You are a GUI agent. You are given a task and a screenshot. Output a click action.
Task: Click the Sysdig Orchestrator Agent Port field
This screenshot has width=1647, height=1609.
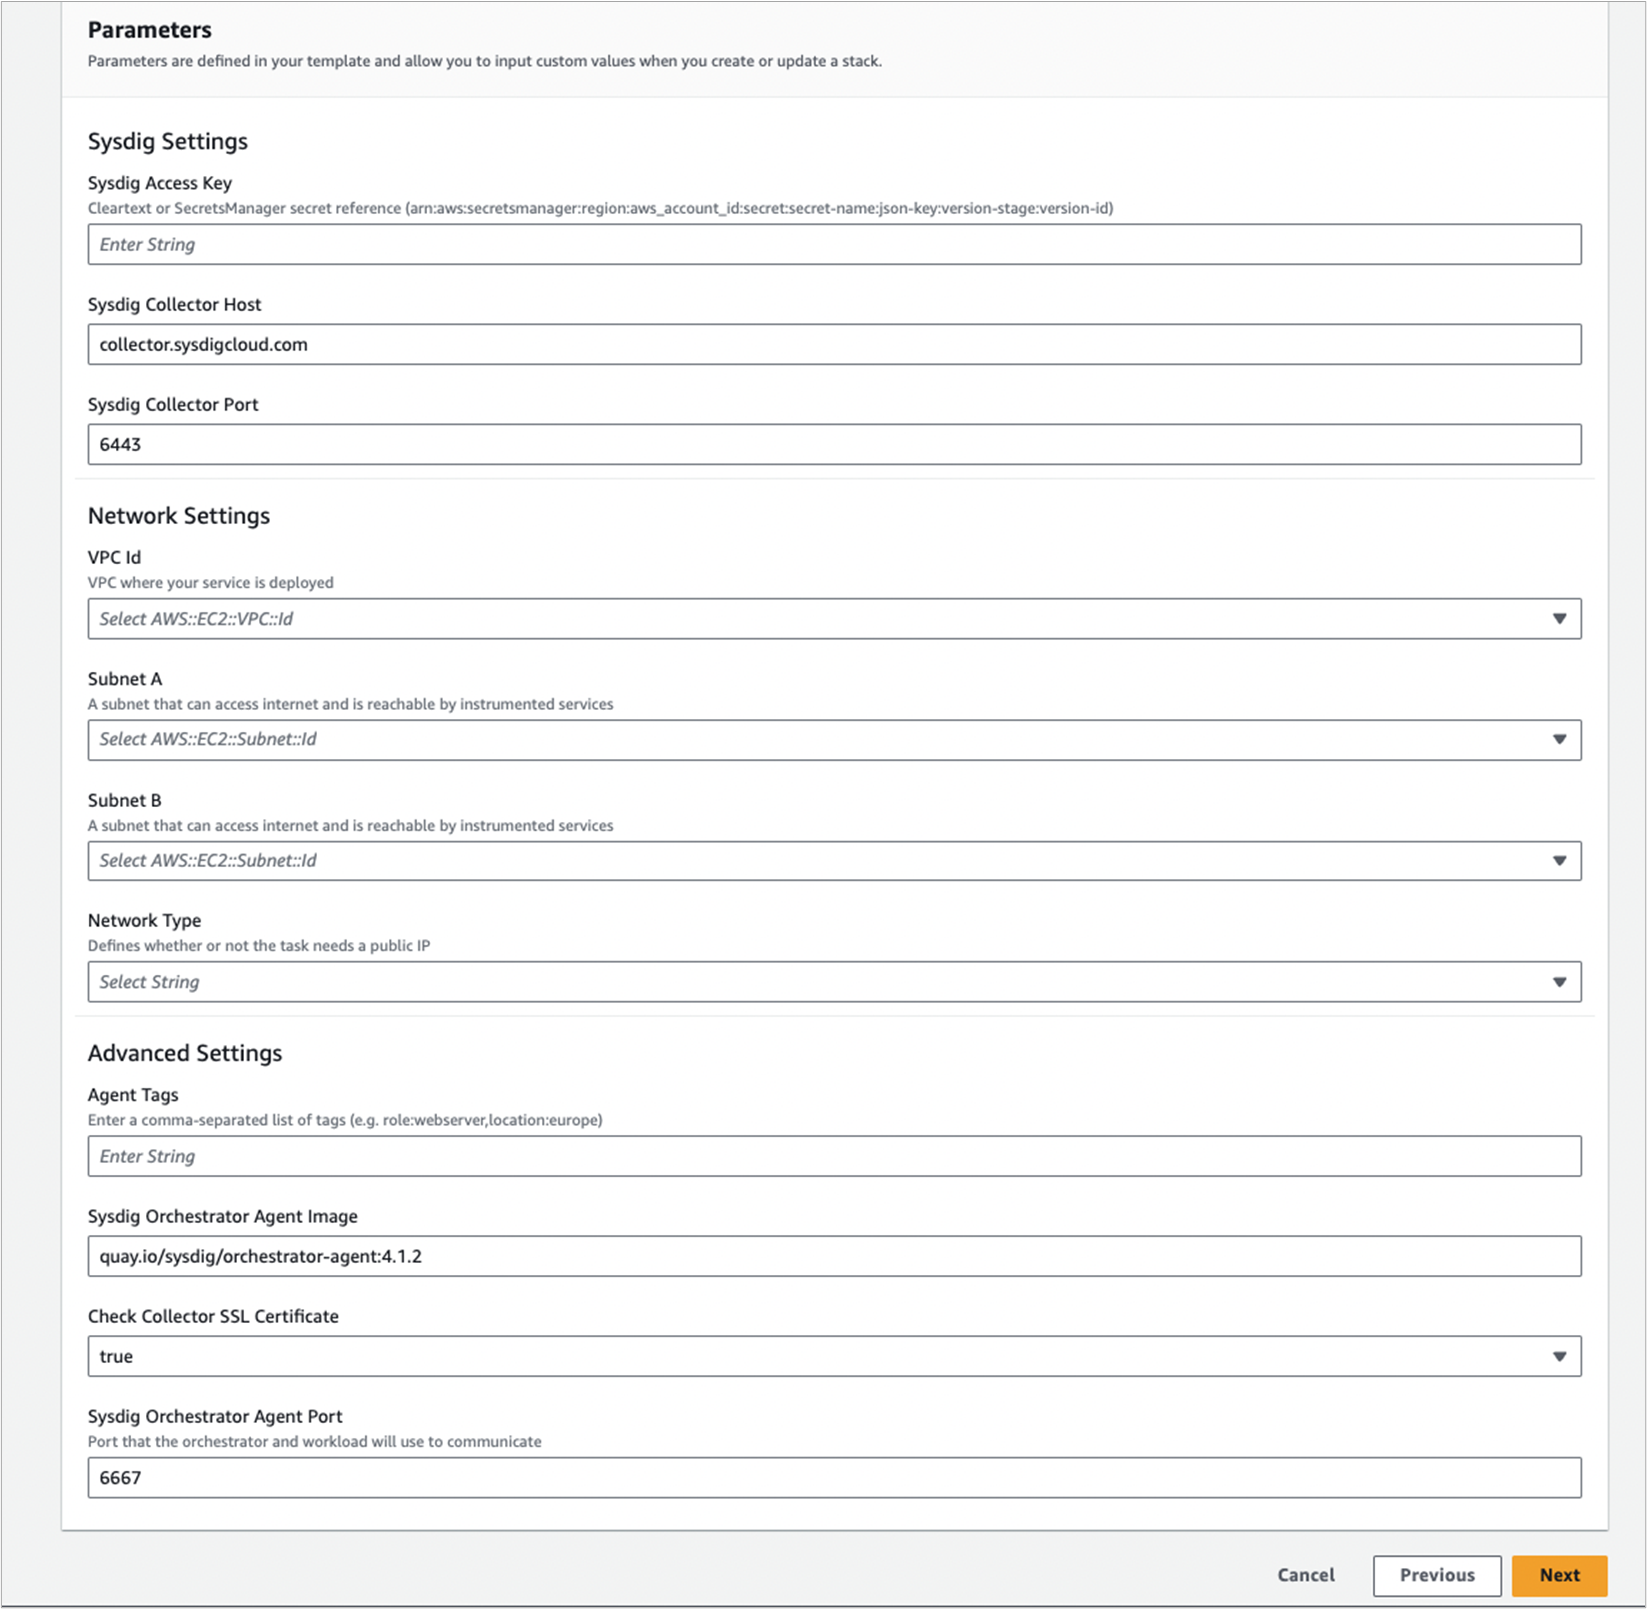coord(834,1478)
